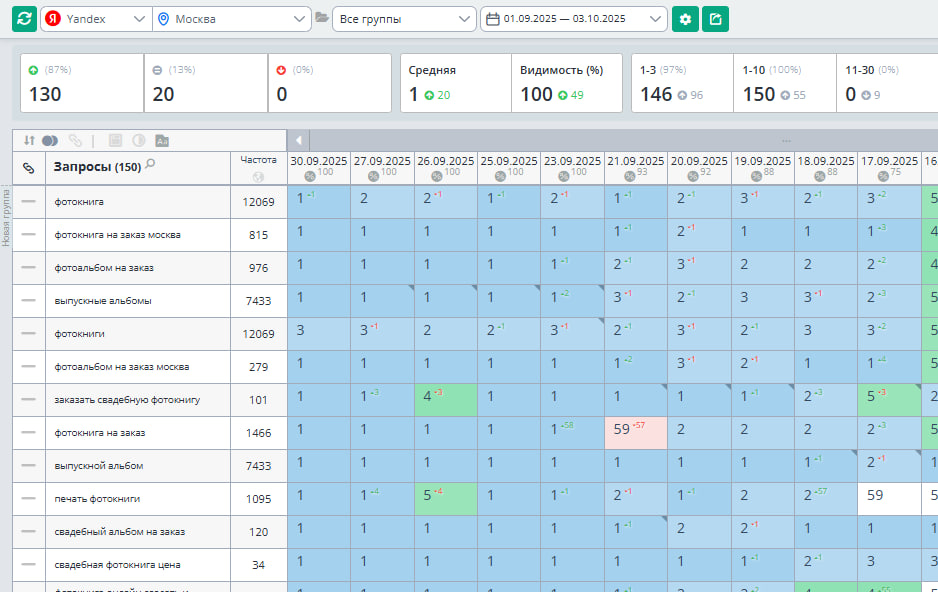The height and width of the screenshot is (592, 938).
Task: Click the left arrow to scroll date columns
Action: click(299, 141)
